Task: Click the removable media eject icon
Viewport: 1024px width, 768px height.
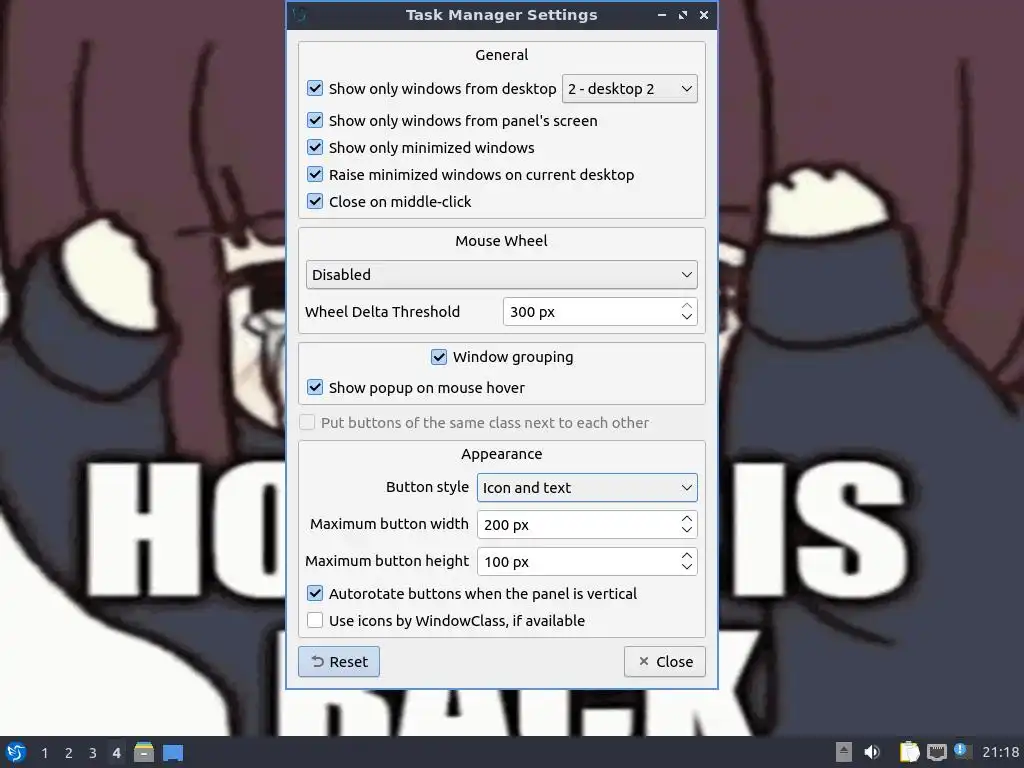Action: click(844, 752)
